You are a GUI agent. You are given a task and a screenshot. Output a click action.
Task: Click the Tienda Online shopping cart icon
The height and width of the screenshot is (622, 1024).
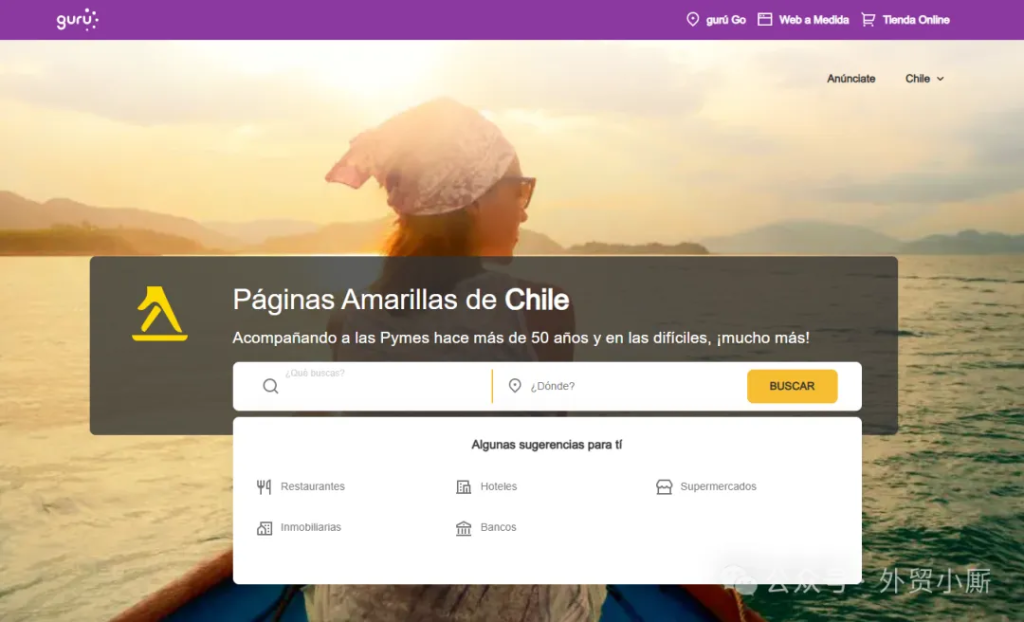click(x=868, y=20)
